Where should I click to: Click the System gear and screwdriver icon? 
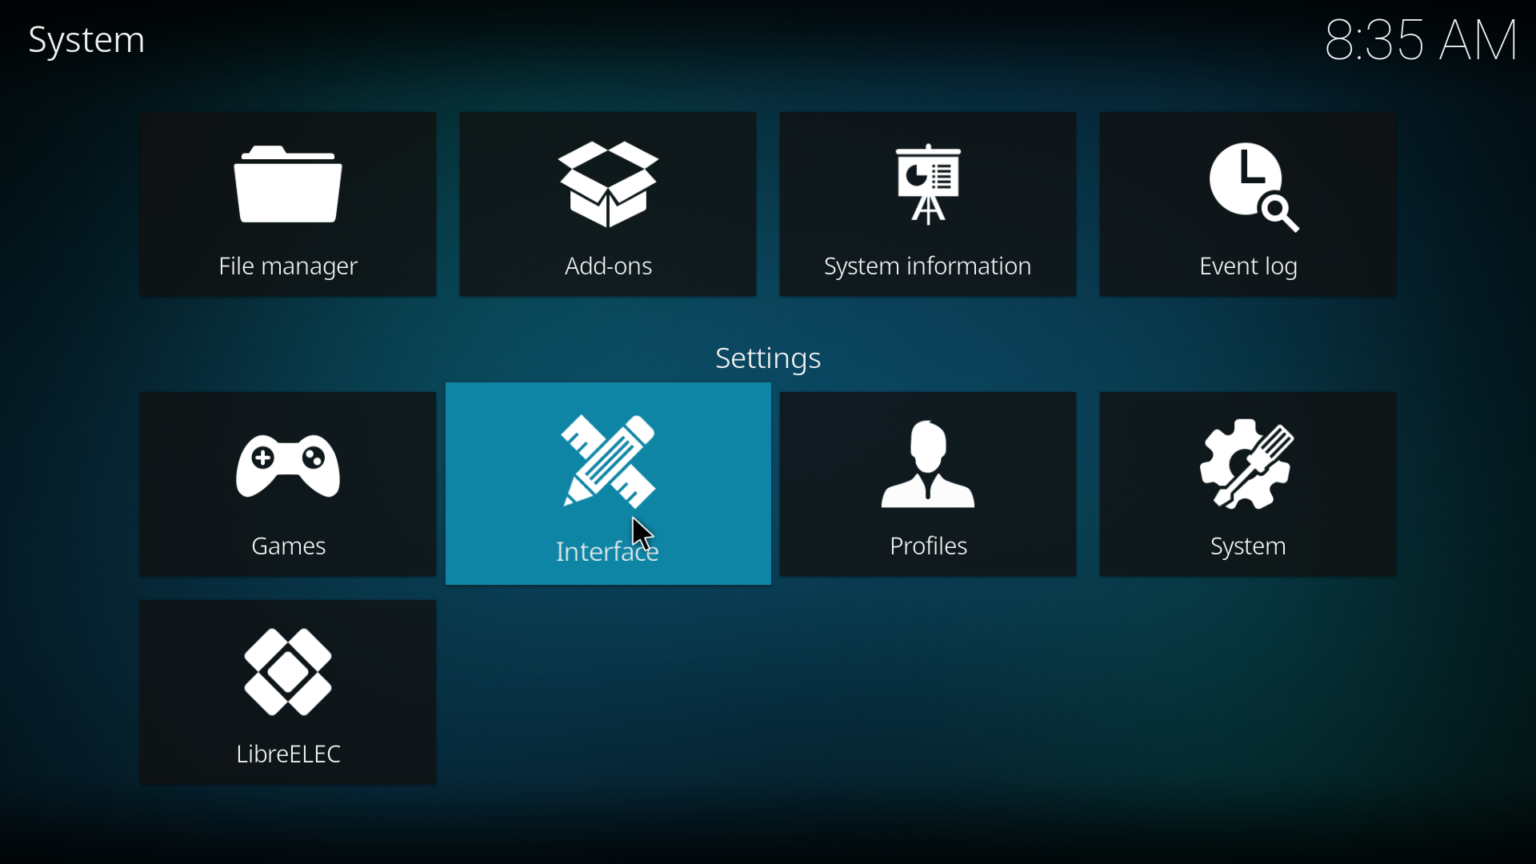tap(1247, 465)
